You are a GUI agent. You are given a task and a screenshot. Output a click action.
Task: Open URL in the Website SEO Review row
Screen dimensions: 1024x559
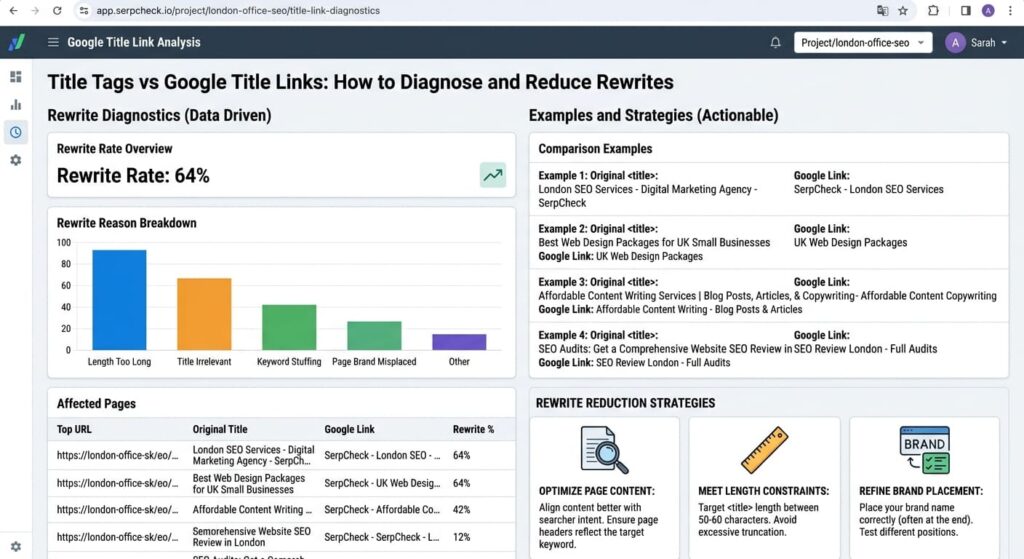(117, 537)
